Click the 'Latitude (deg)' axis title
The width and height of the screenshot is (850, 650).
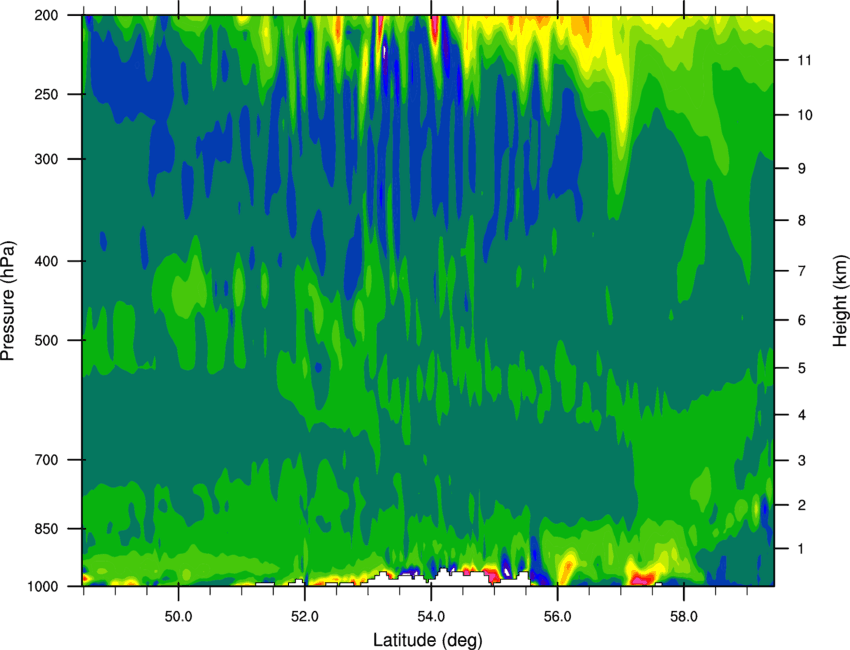427,640
